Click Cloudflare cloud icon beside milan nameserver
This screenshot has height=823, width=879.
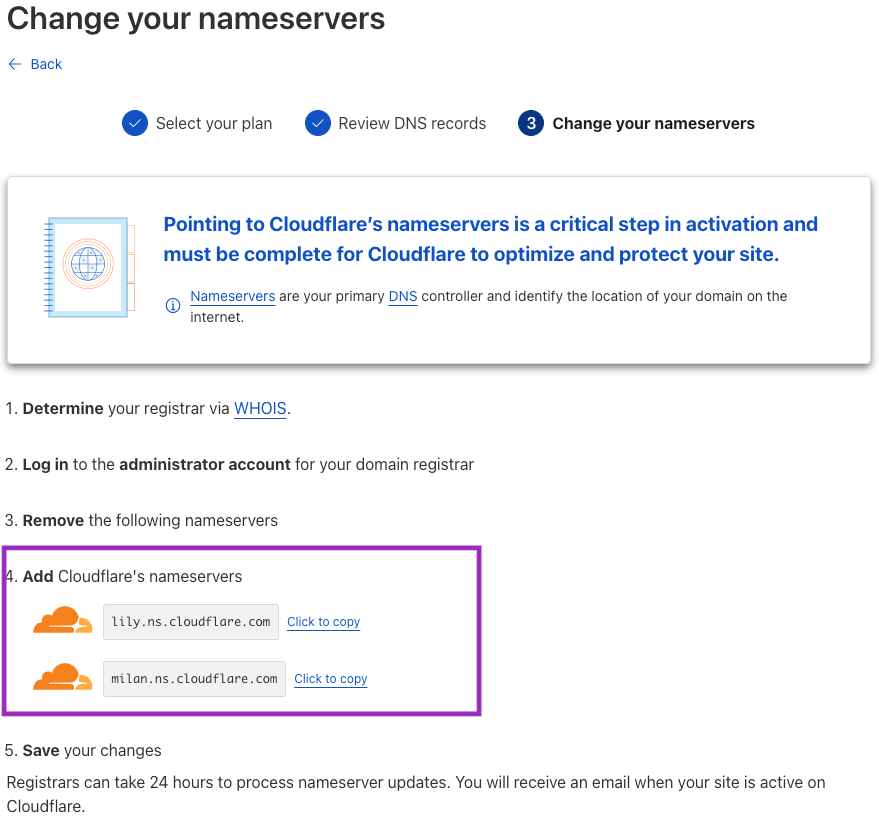(62, 677)
